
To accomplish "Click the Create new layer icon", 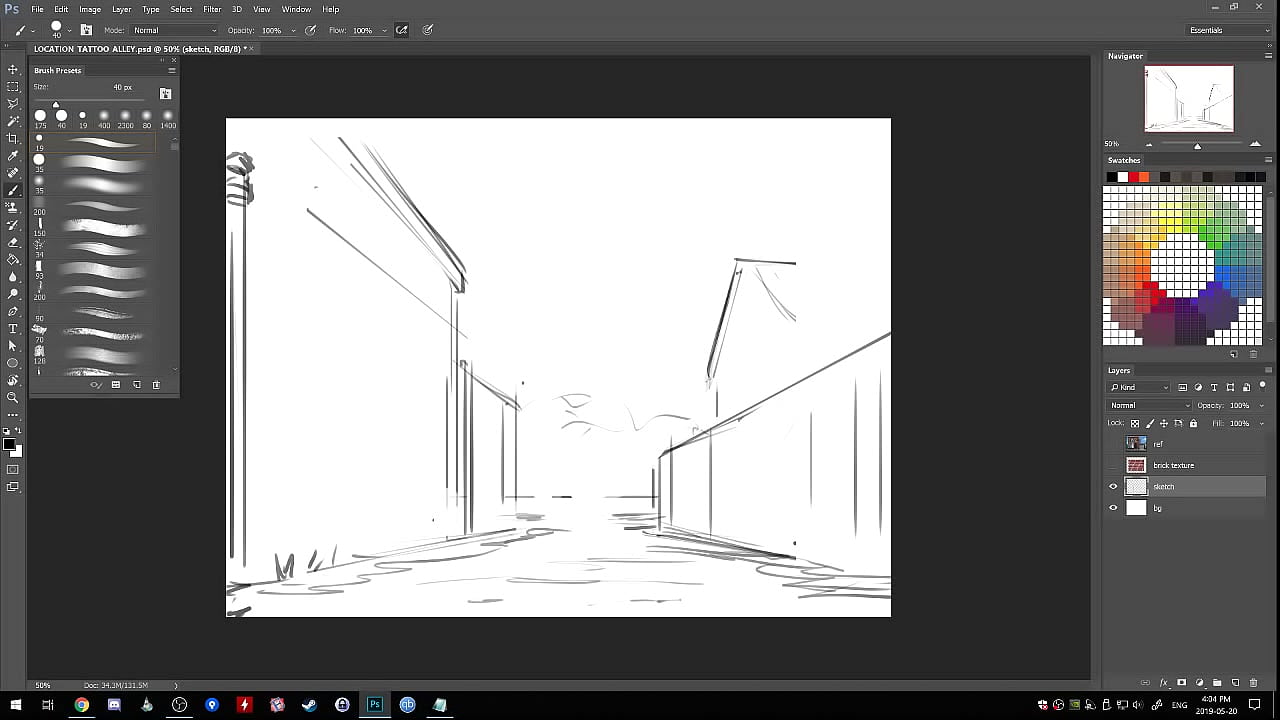I will [1235, 683].
